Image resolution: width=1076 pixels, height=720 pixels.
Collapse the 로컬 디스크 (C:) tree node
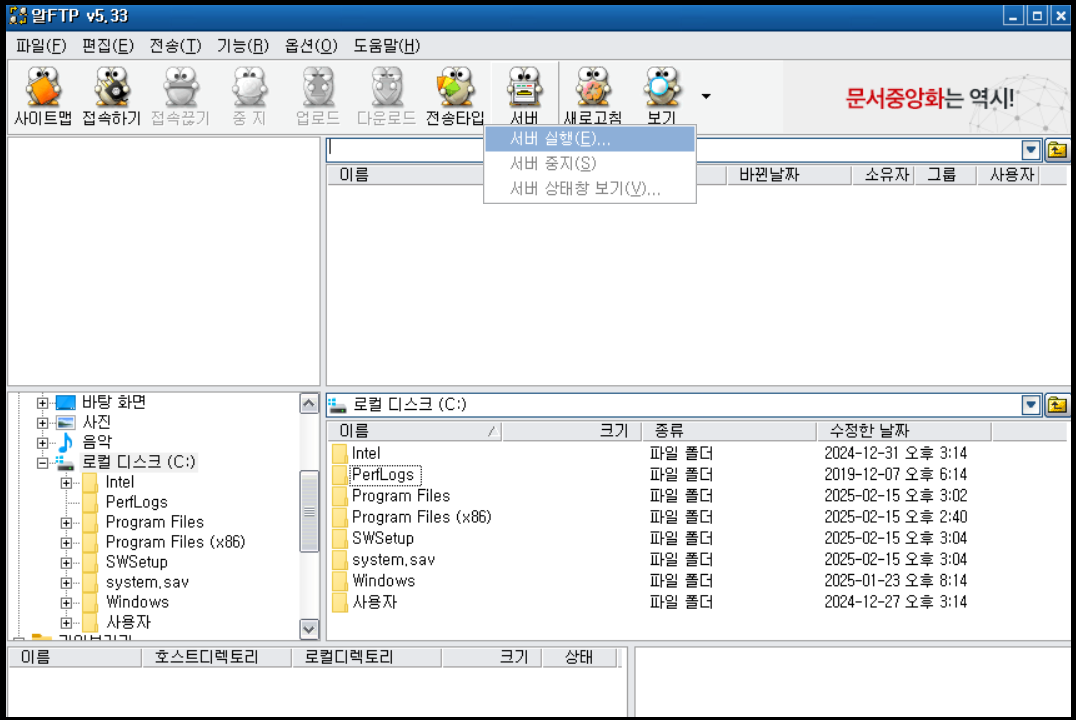click(x=43, y=463)
